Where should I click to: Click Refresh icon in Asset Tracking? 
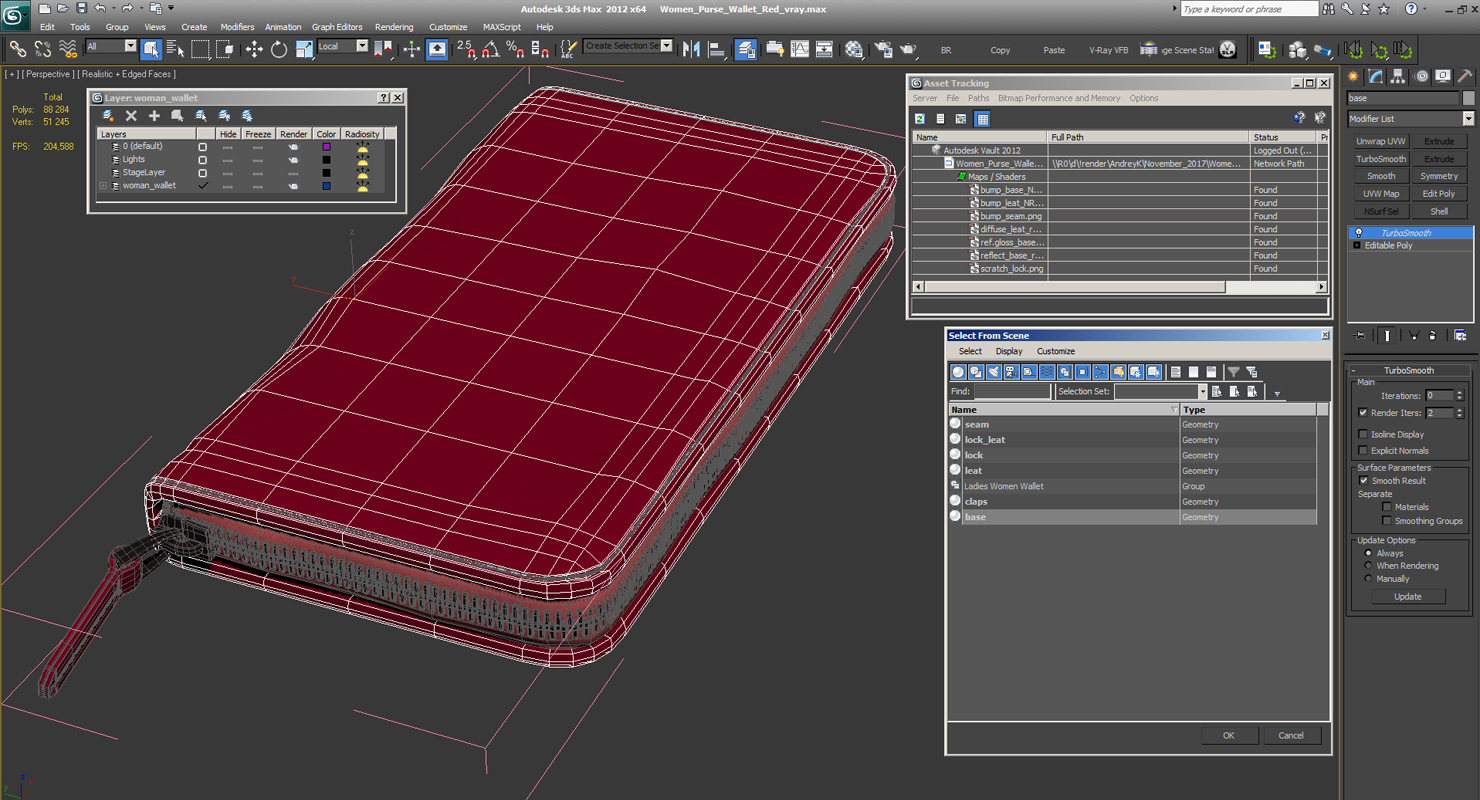pyautogui.click(x=920, y=119)
